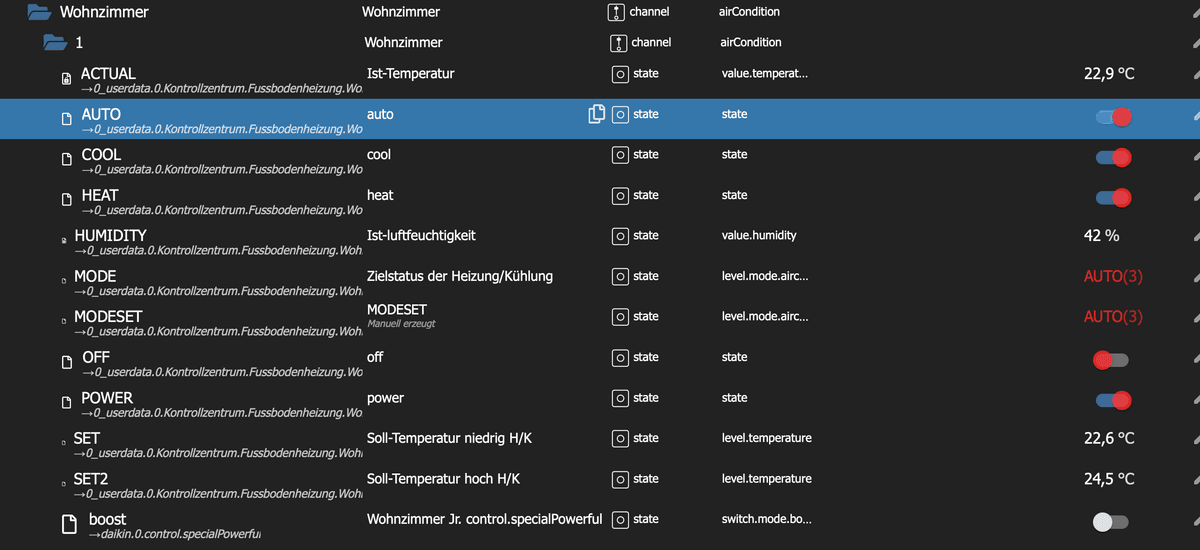Click Soll-Temperatur hoch H/K name cell
The width and height of the screenshot is (1200, 550).
(444, 479)
